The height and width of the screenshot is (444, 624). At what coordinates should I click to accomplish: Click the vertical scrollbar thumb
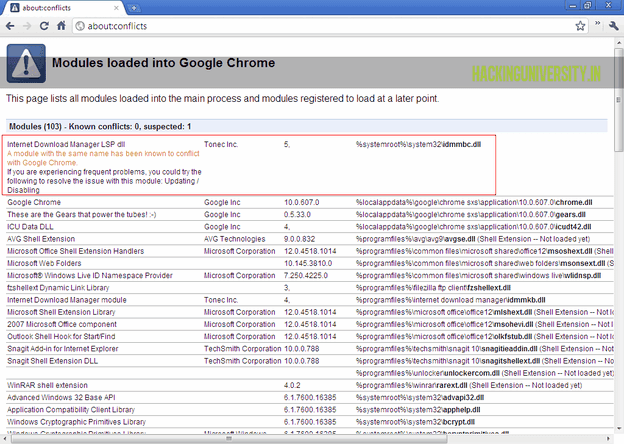coord(619,99)
